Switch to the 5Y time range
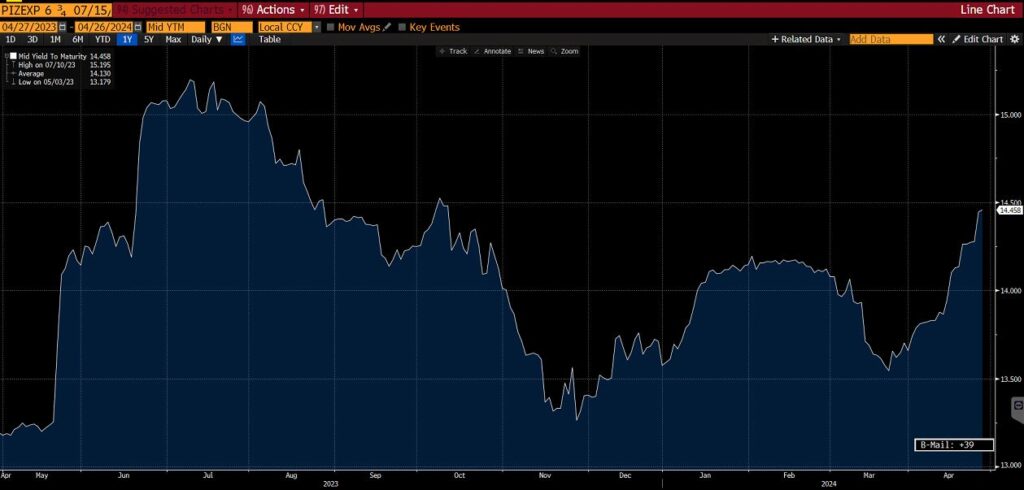Image resolution: width=1024 pixels, height=490 pixels. click(x=149, y=39)
